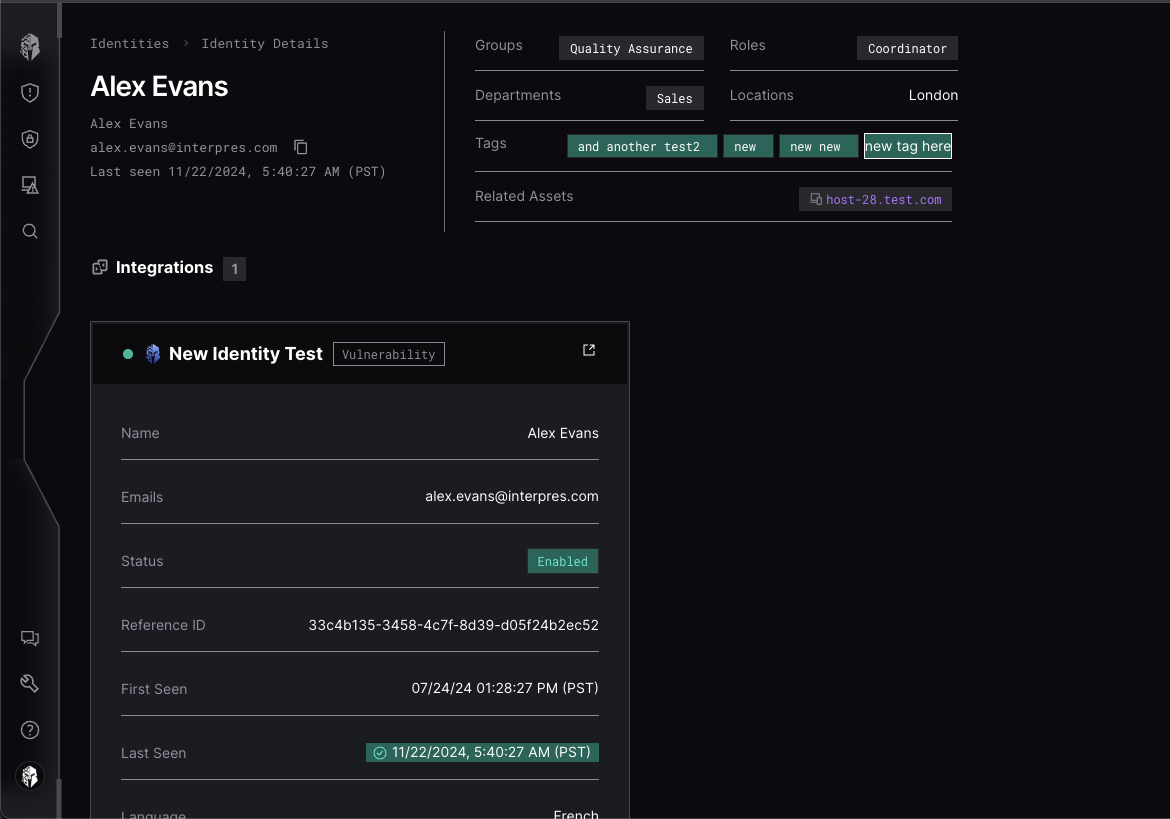Click the Interpres logo in the sidebar
This screenshot has width=1170, height=819.
tap(30, 46)
